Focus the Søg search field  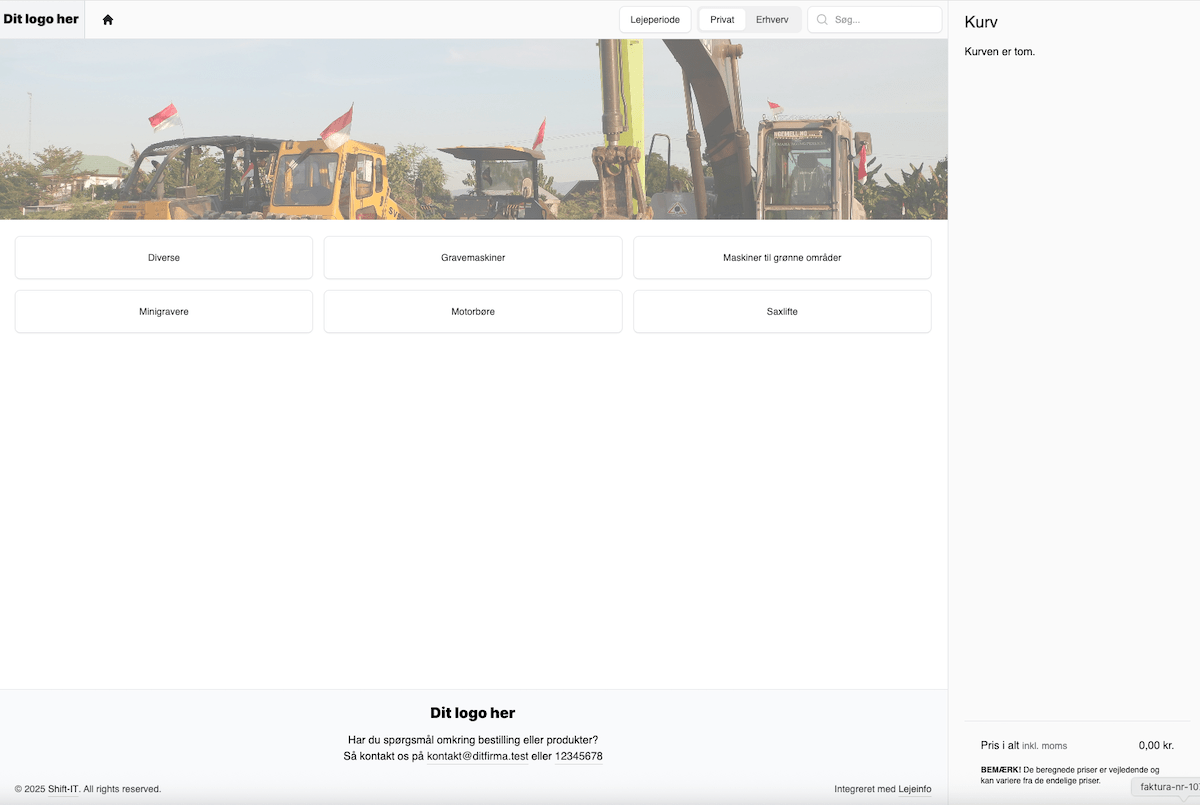[883, 19]
